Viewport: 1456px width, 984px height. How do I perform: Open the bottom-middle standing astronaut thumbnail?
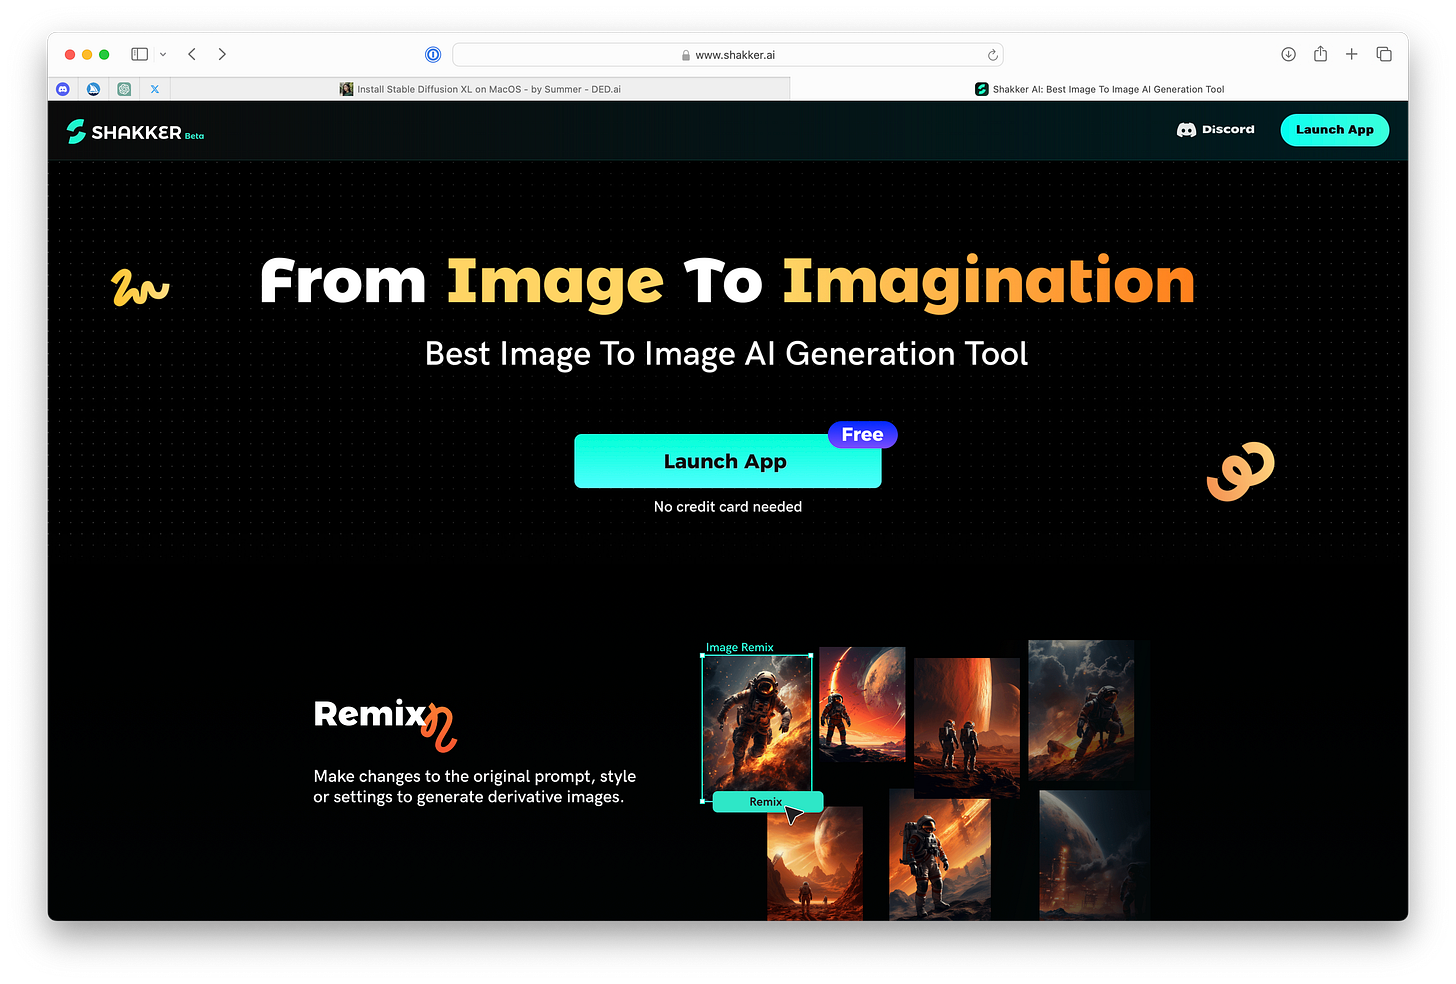pos(940,856)
